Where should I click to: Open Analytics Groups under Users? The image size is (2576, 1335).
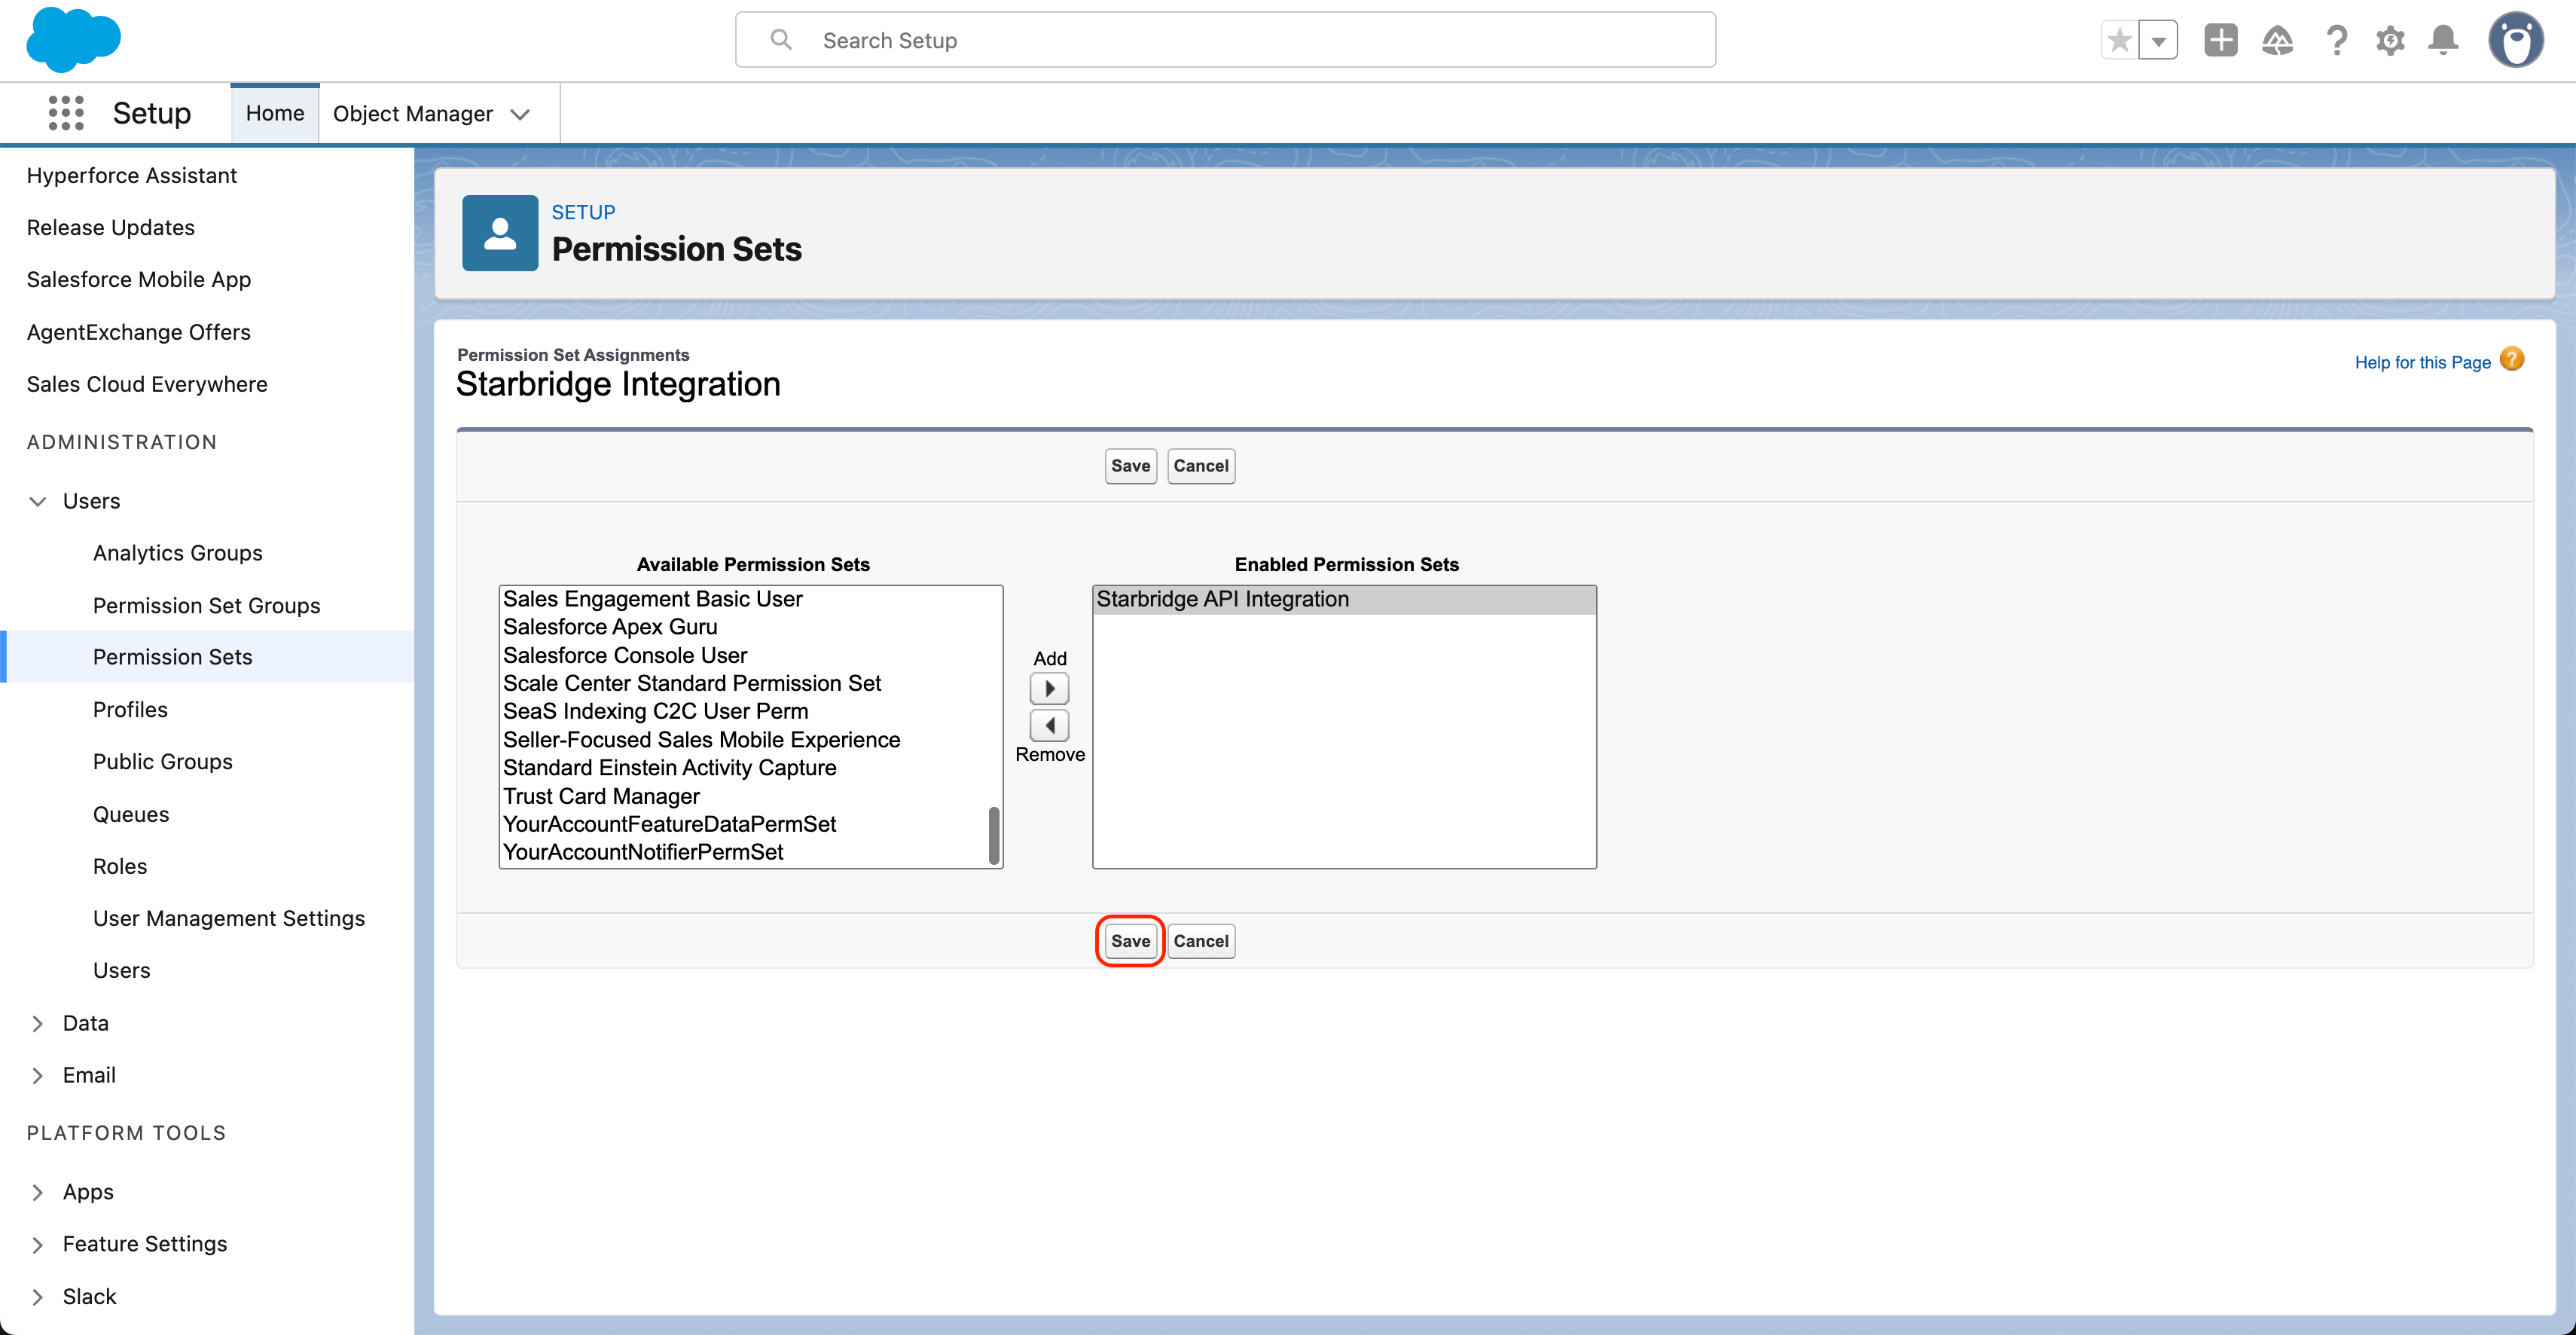tap(178, 553)
